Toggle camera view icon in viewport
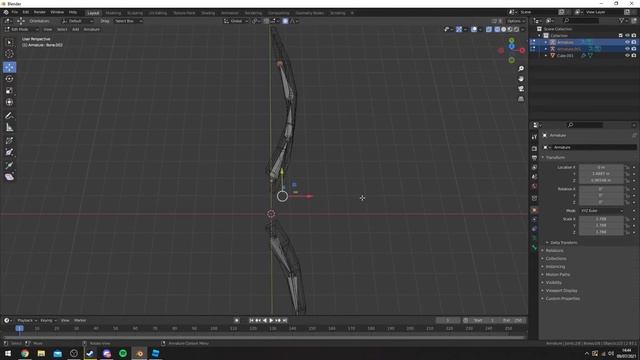Image resolution: width=640 pixels, height=360 pixels. pos(521,89)
